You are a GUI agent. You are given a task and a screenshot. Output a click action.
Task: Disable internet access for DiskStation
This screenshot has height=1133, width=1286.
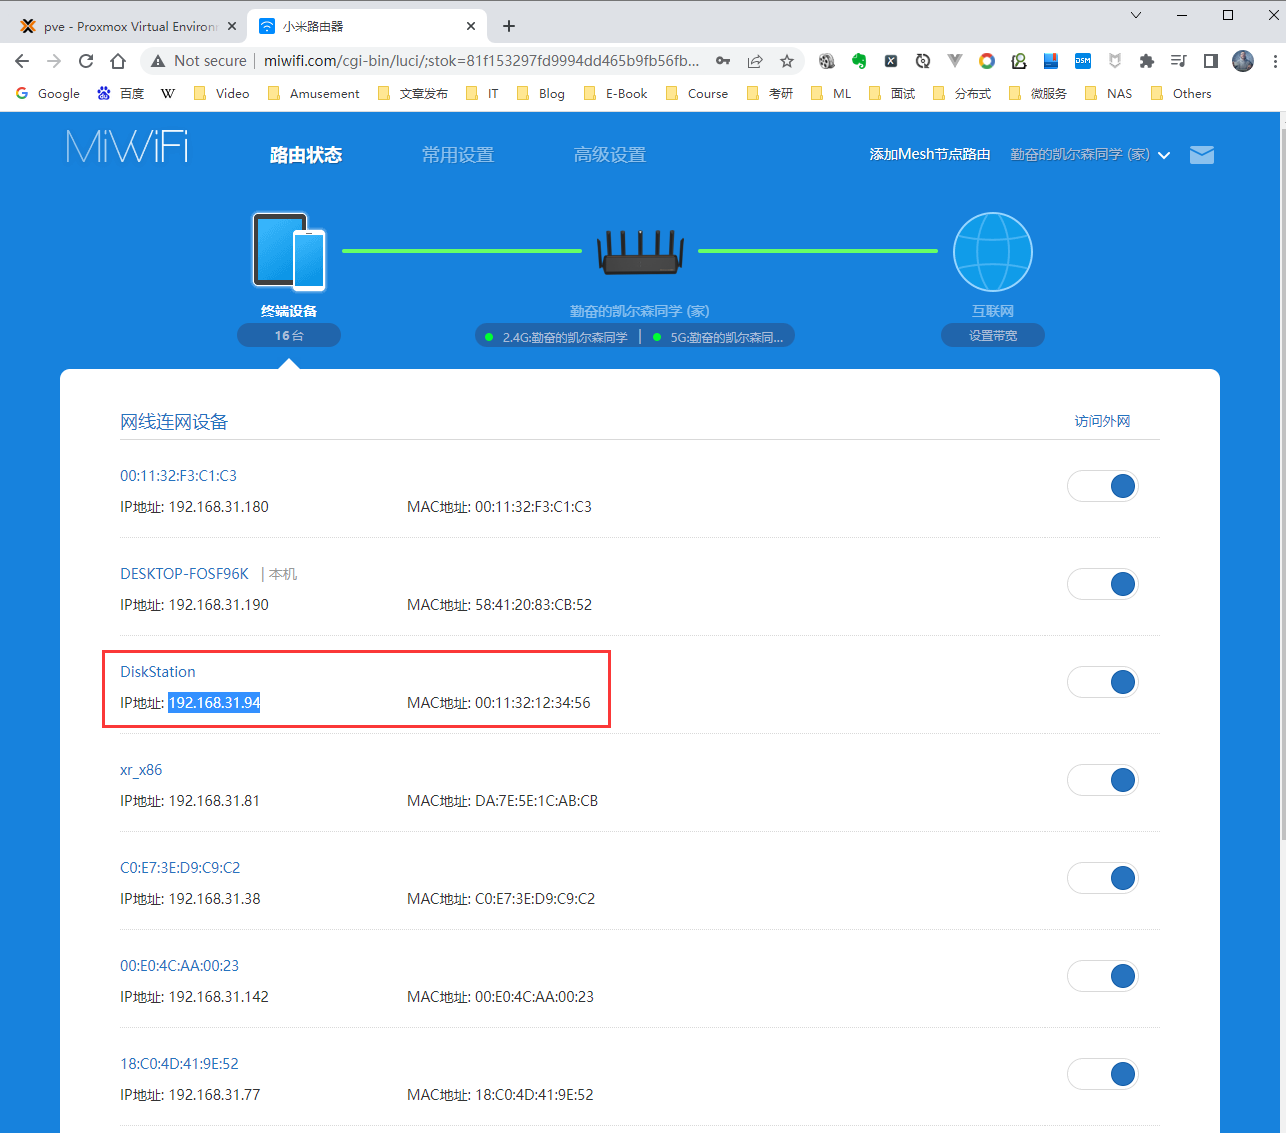pyautogui.click(x=1102, y=682)
